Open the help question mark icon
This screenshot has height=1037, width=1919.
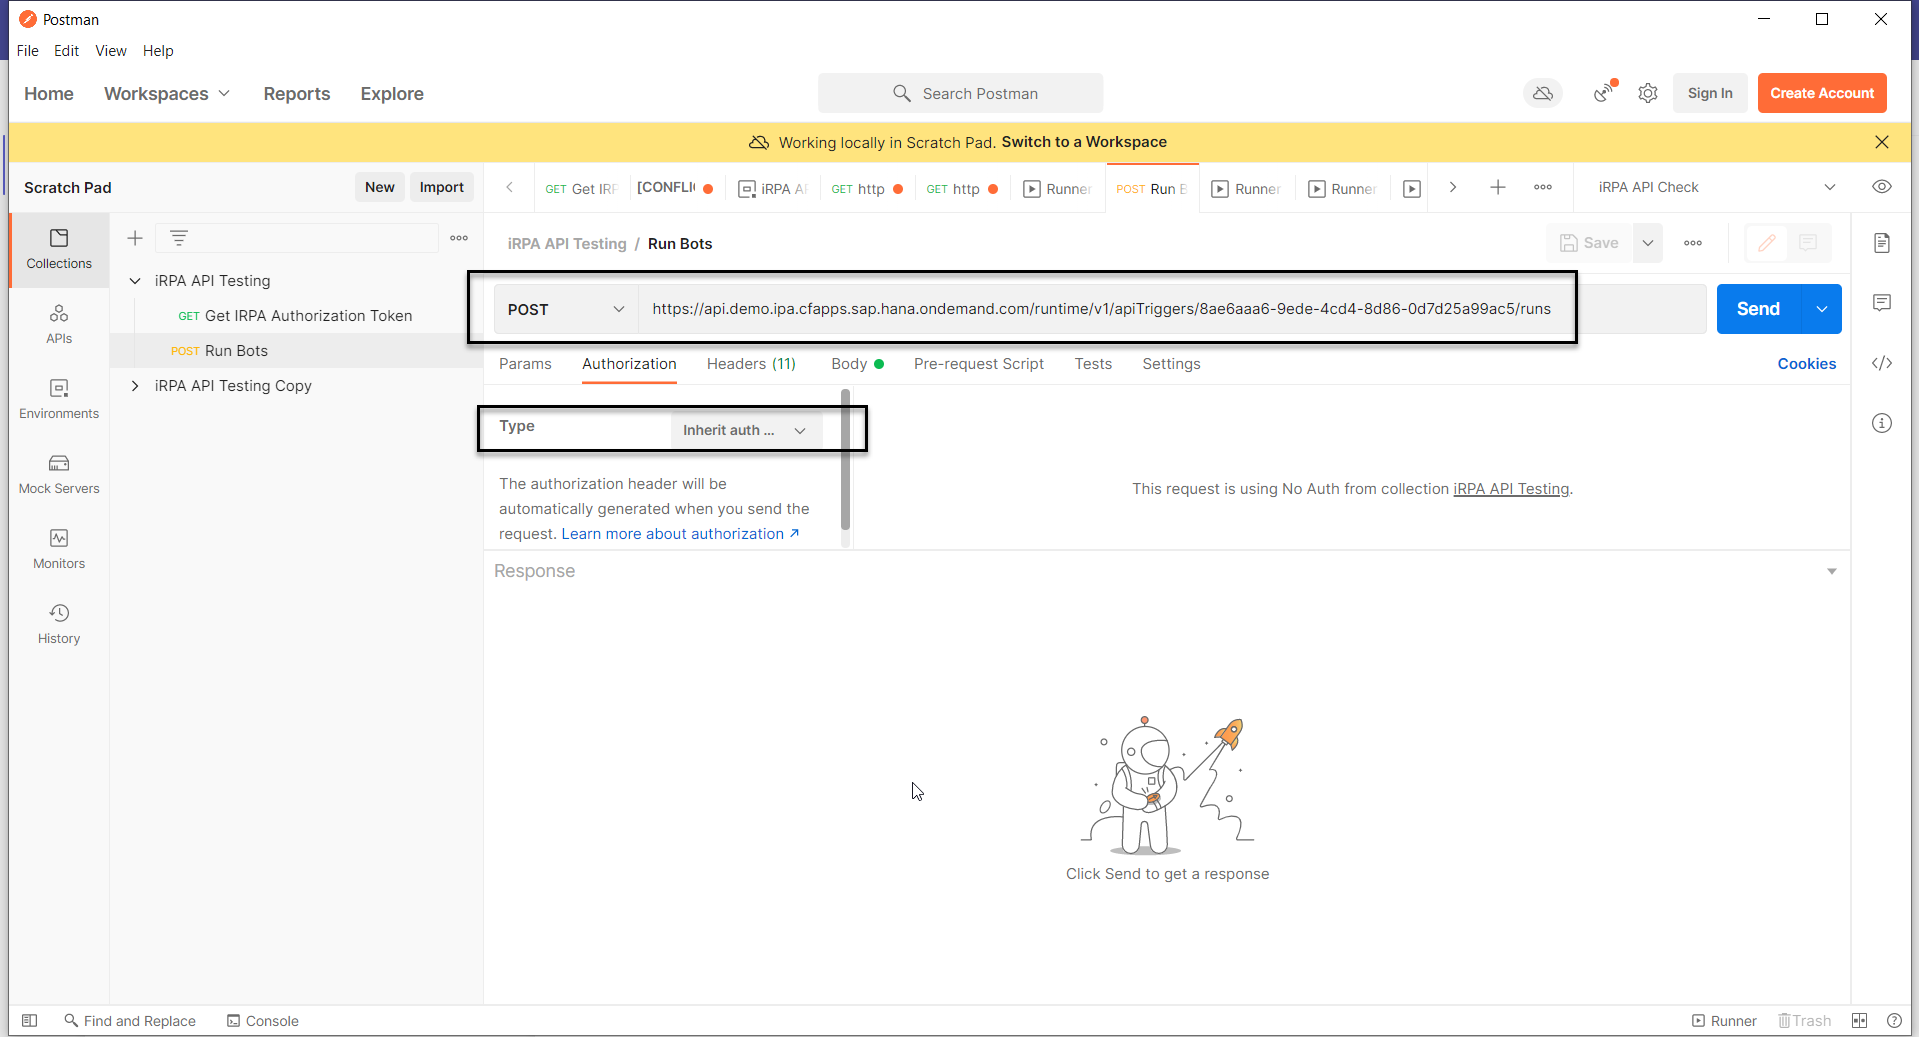pyautogui.click(x=1894, y=1021)
